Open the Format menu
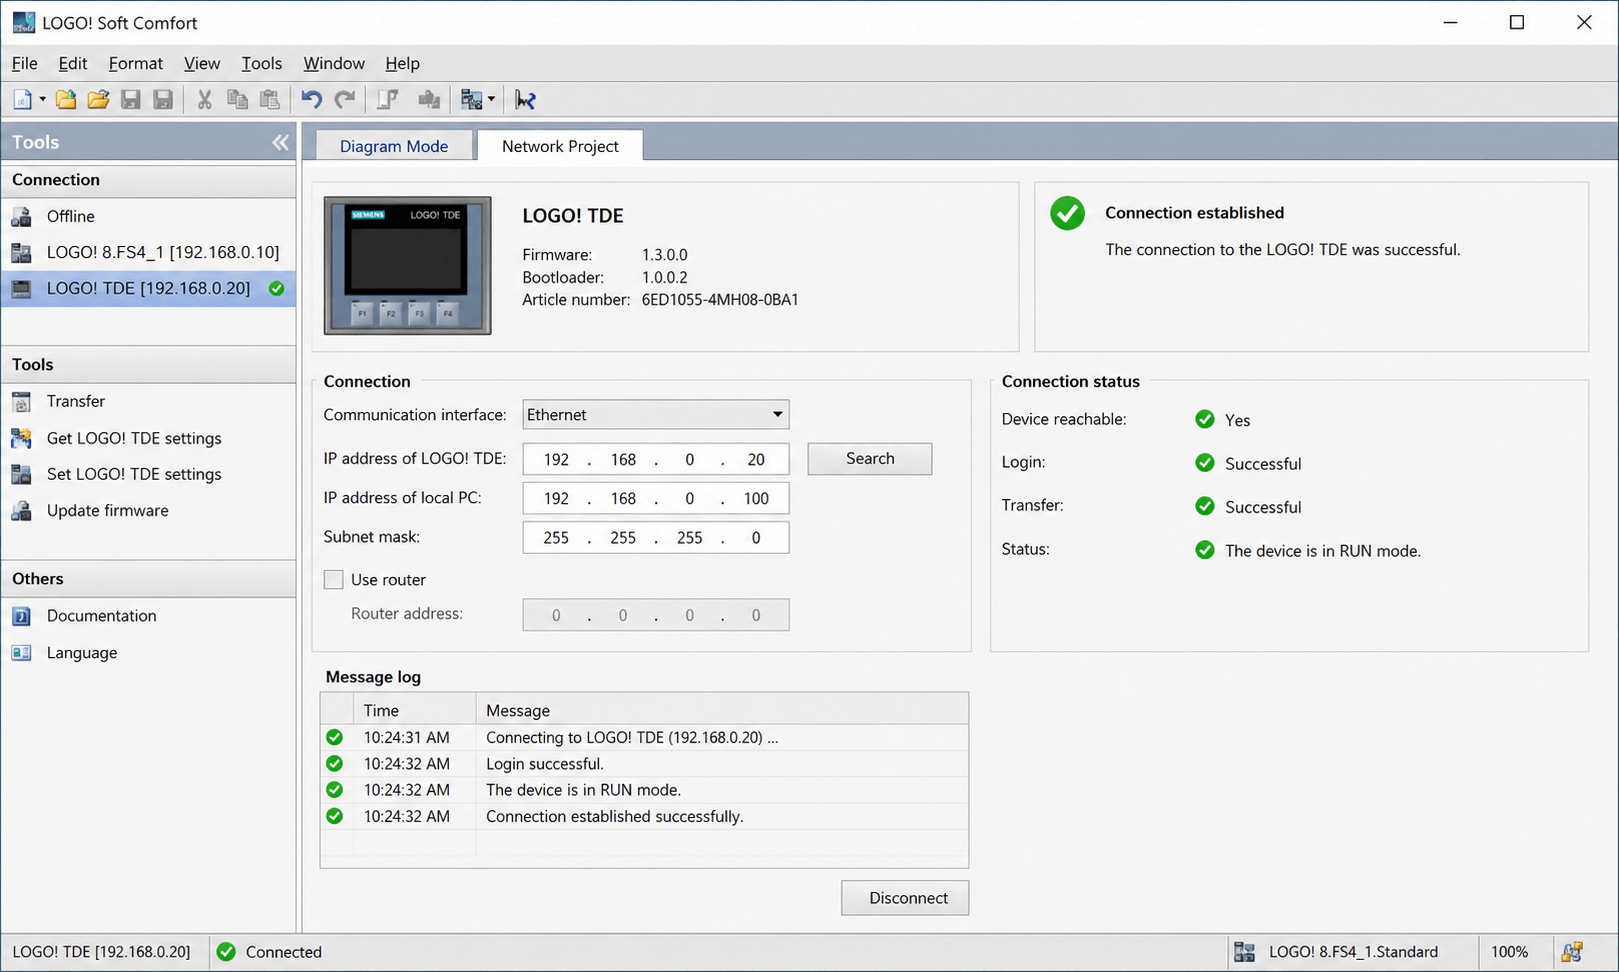The width and height of the screenshot is (1619, 972). [136, 63]
